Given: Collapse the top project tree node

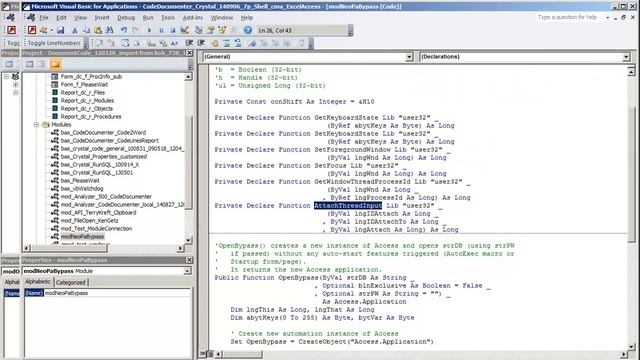Looking at the screenshot, I should [x=7, y=76].
